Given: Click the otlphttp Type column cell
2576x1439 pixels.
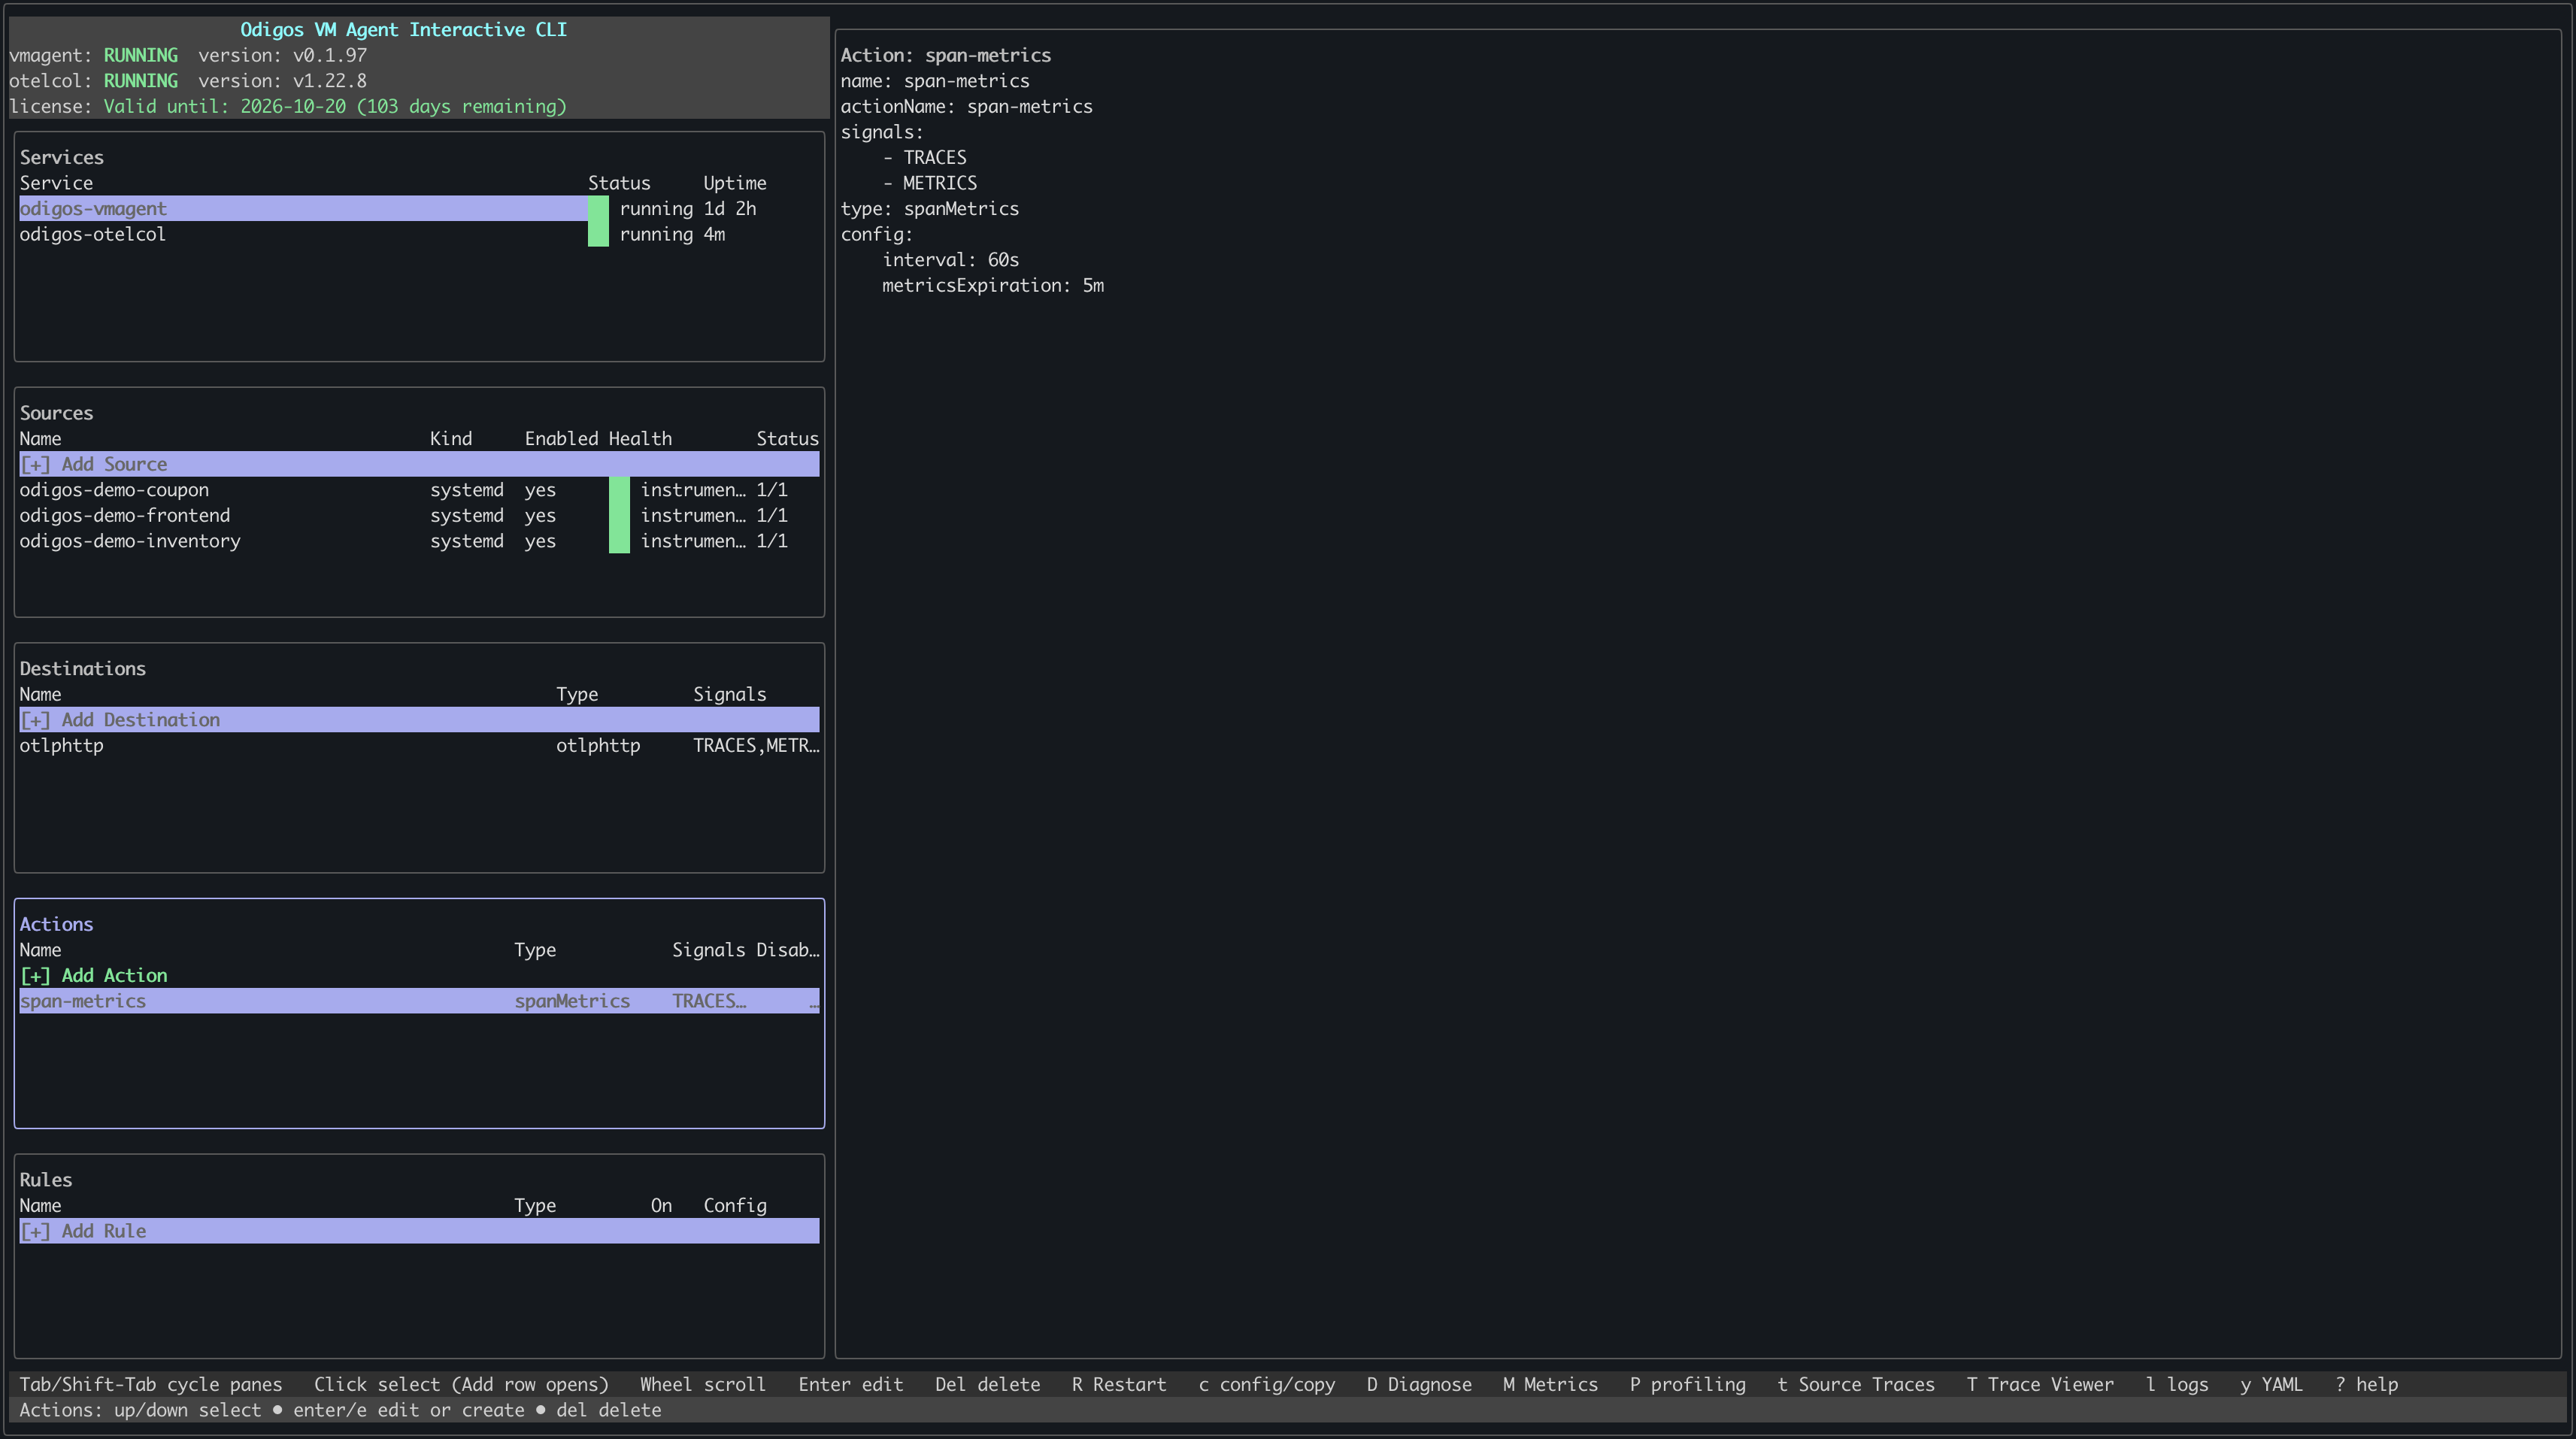Looking at the screenshot, I should (x=598, y=746).
